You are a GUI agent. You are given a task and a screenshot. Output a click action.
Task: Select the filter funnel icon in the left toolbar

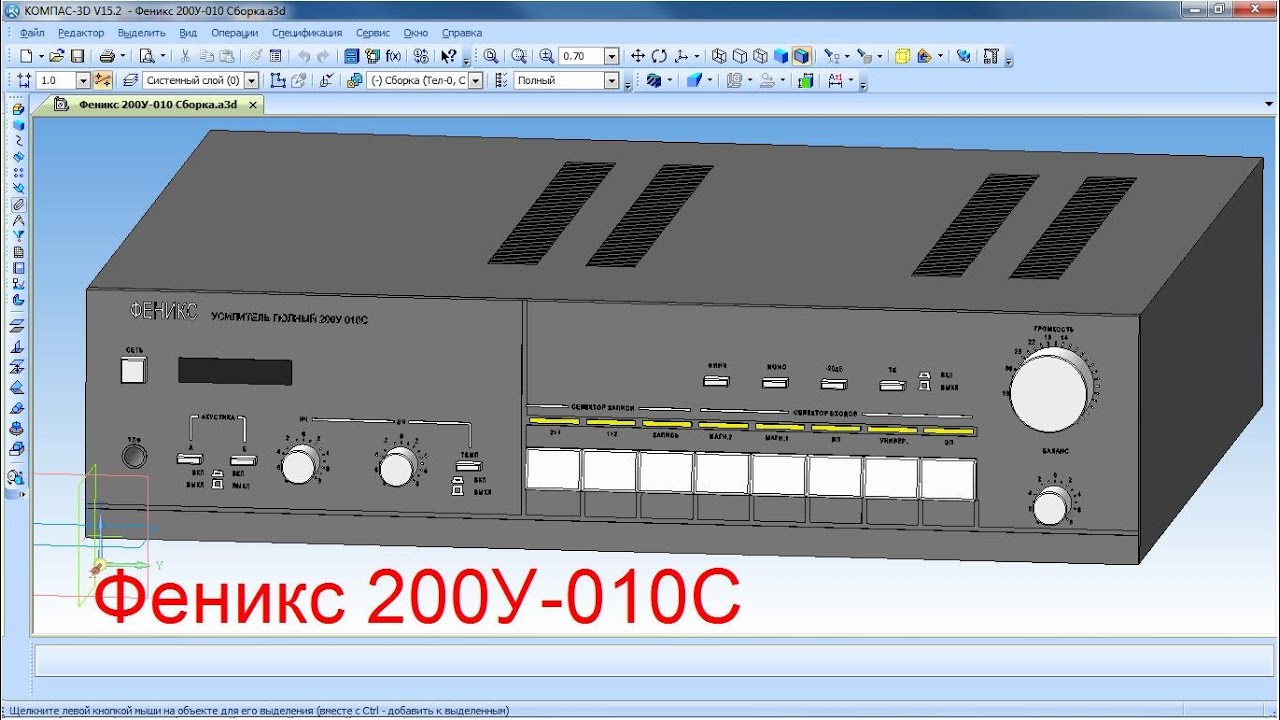(x=18, y=237)
